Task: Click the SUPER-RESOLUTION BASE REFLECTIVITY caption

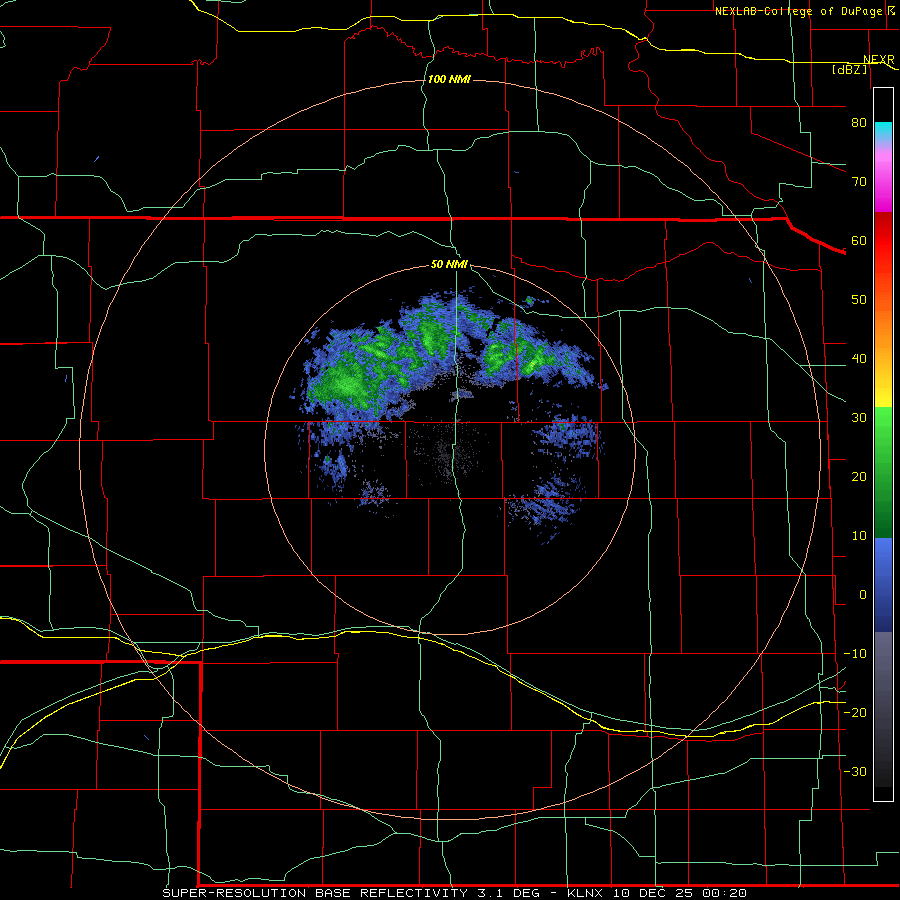Action: click(x=315, y=893)
